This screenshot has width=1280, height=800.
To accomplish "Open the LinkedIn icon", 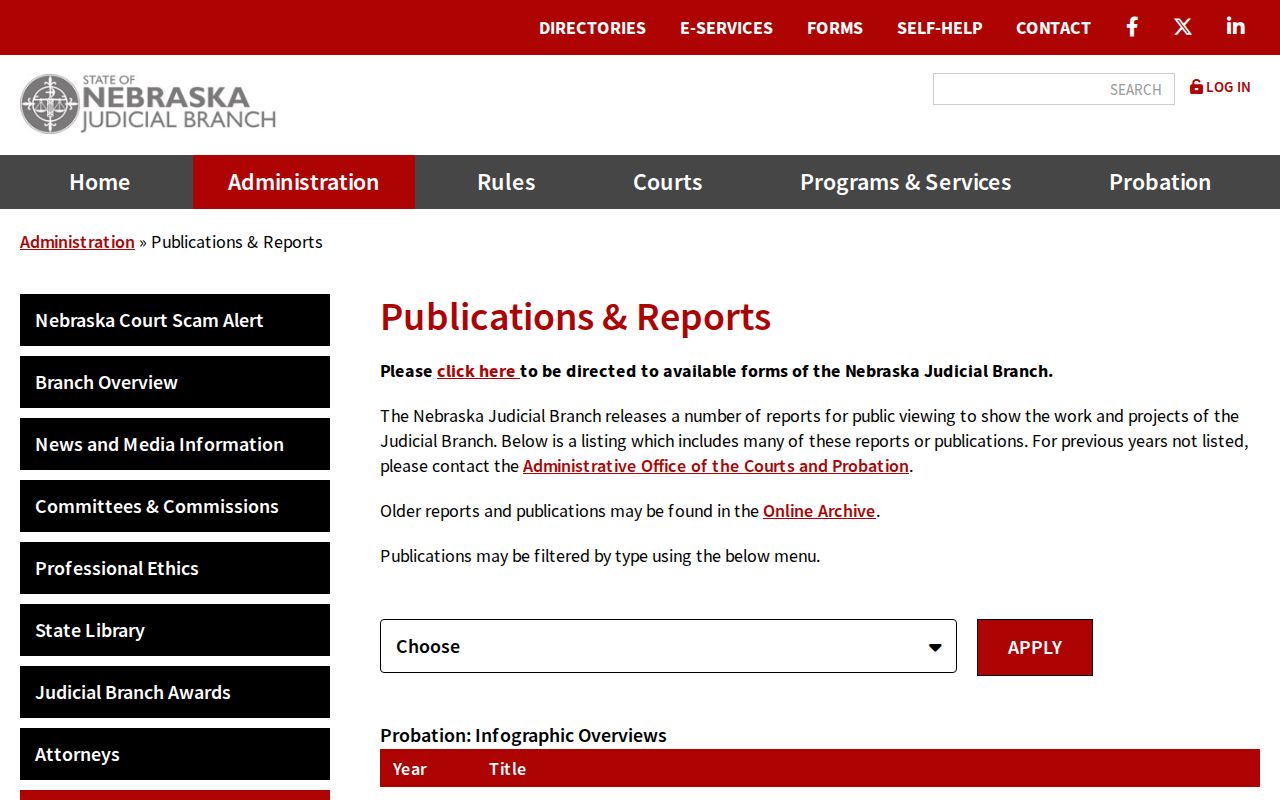I will pyautogui.click(x=1236, y=26).
